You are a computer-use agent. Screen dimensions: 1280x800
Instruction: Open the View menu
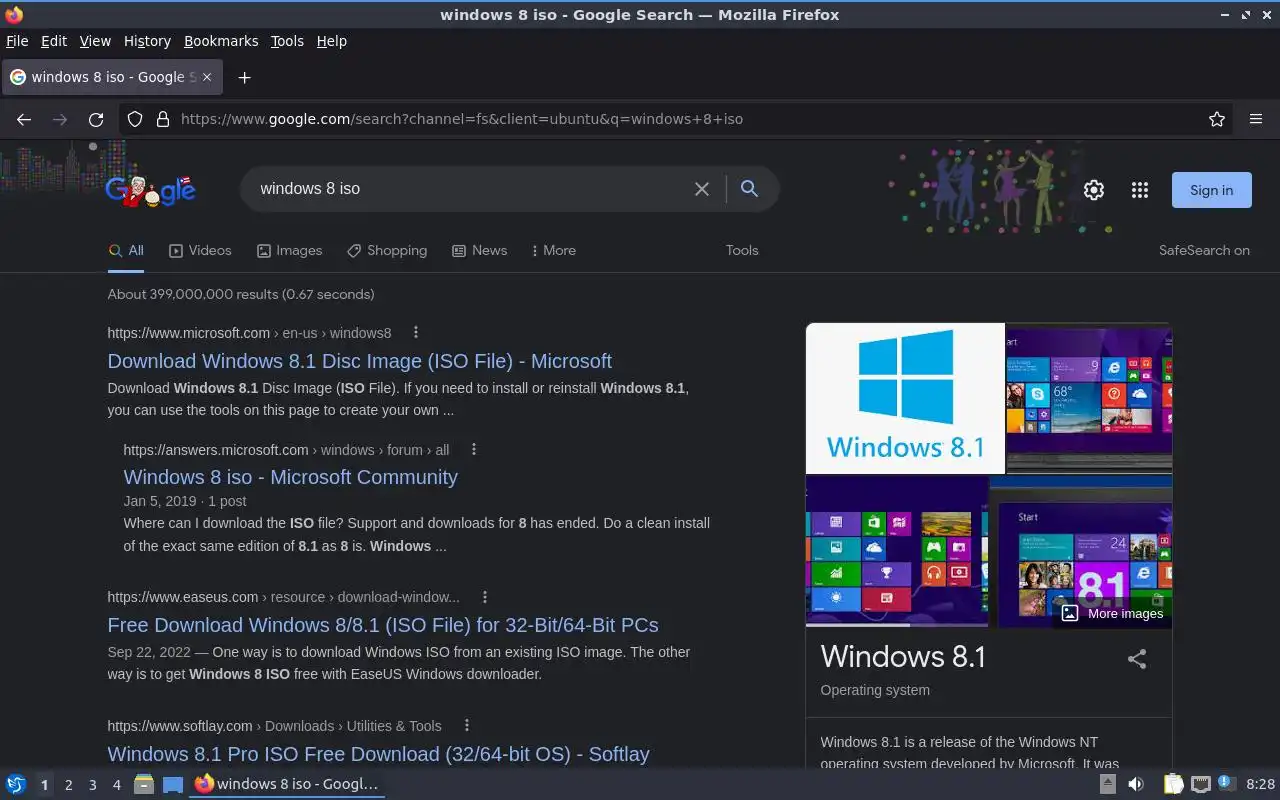pos(95,41)
